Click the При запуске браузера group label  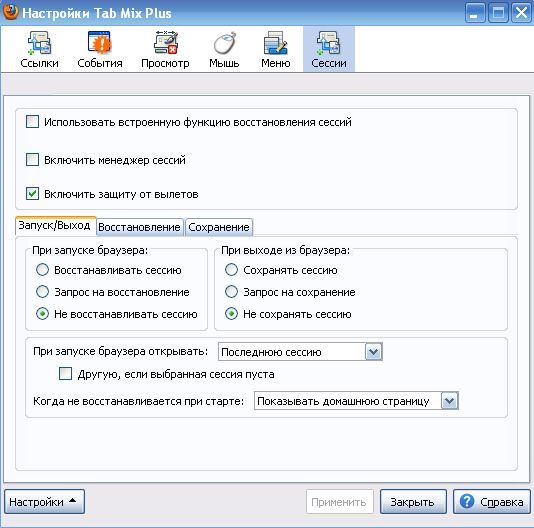coord(90,250)
